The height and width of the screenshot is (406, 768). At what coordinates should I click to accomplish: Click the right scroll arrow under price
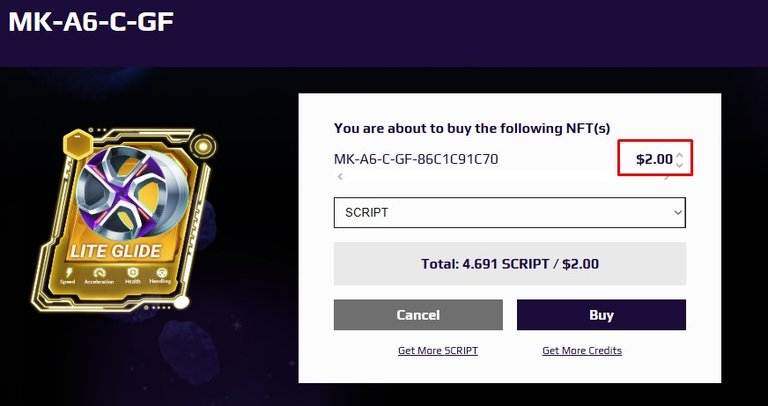click(666, 177)
